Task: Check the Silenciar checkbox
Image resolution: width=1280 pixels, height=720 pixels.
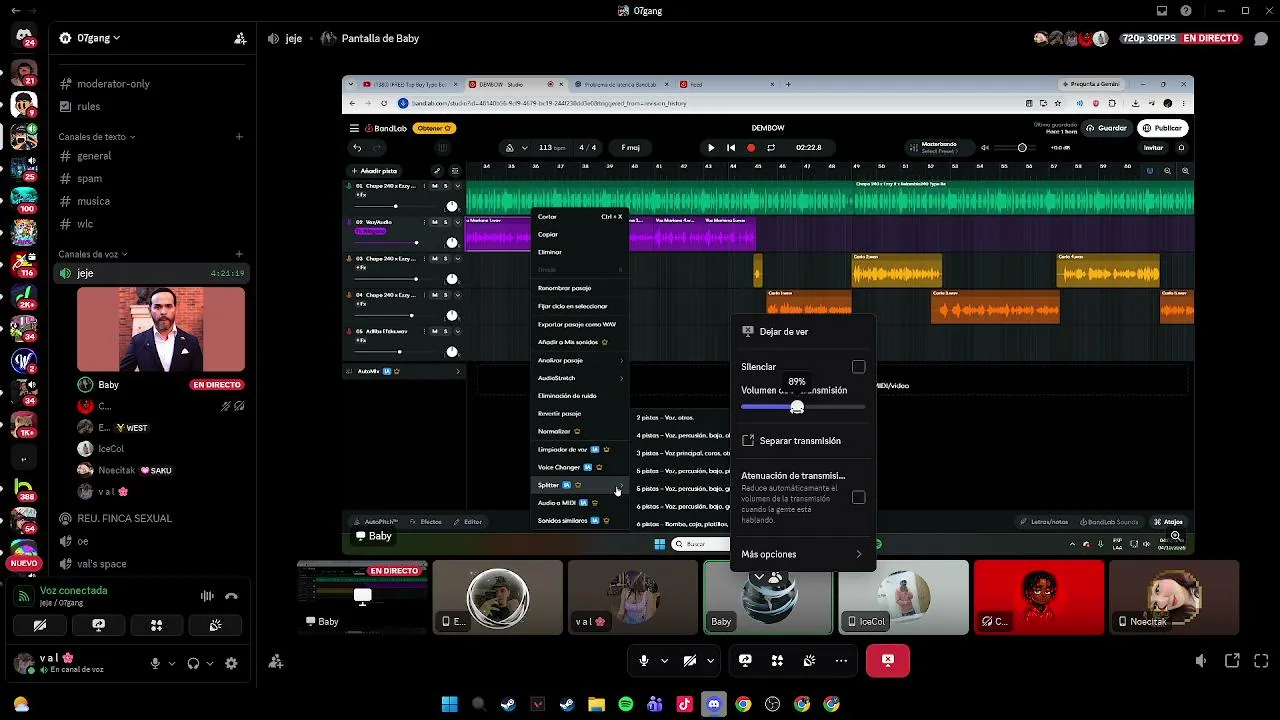Action: tap(858, 367)
